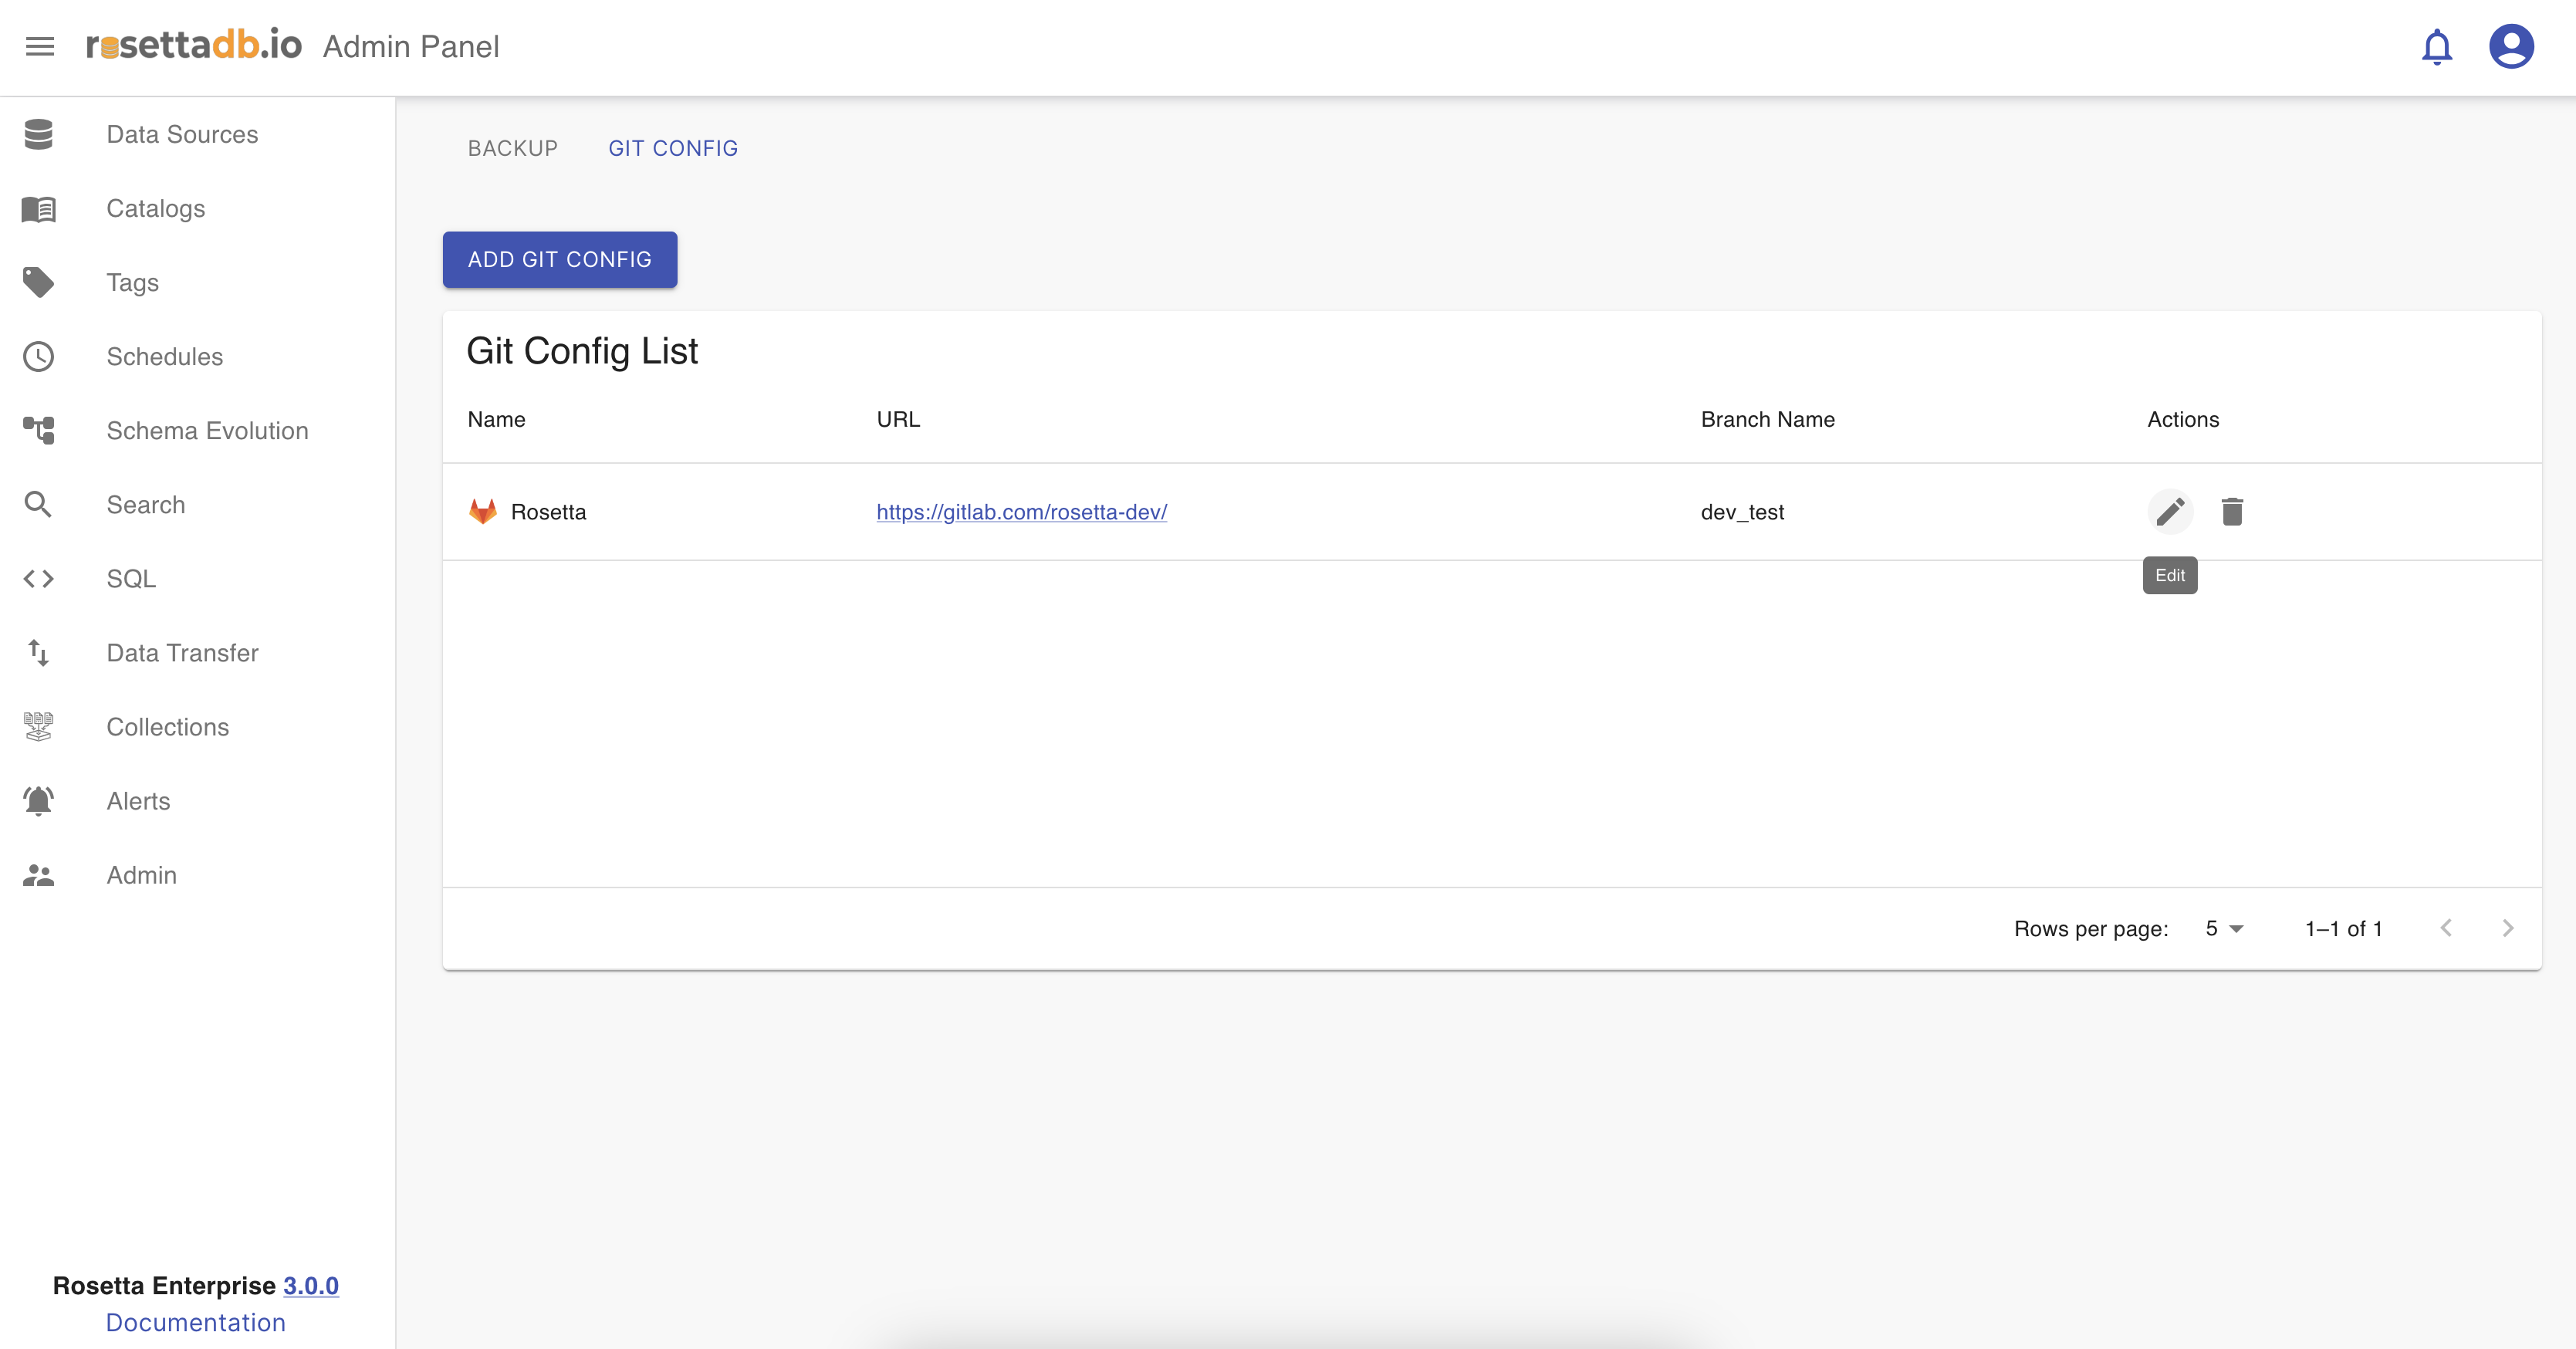The image size is (2576, 1349).
Task: Open the user account avatar menu
Action: pos(2510,47)
